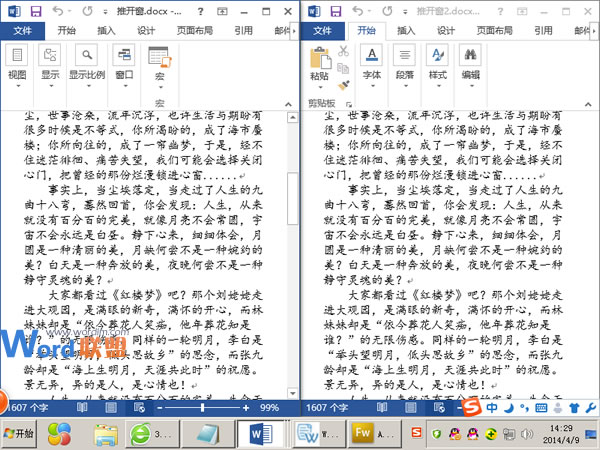Viewport: 600px width, 450px height.
Task: Click scrollbar up arrow in left document
Action: [x=293, y=117]
